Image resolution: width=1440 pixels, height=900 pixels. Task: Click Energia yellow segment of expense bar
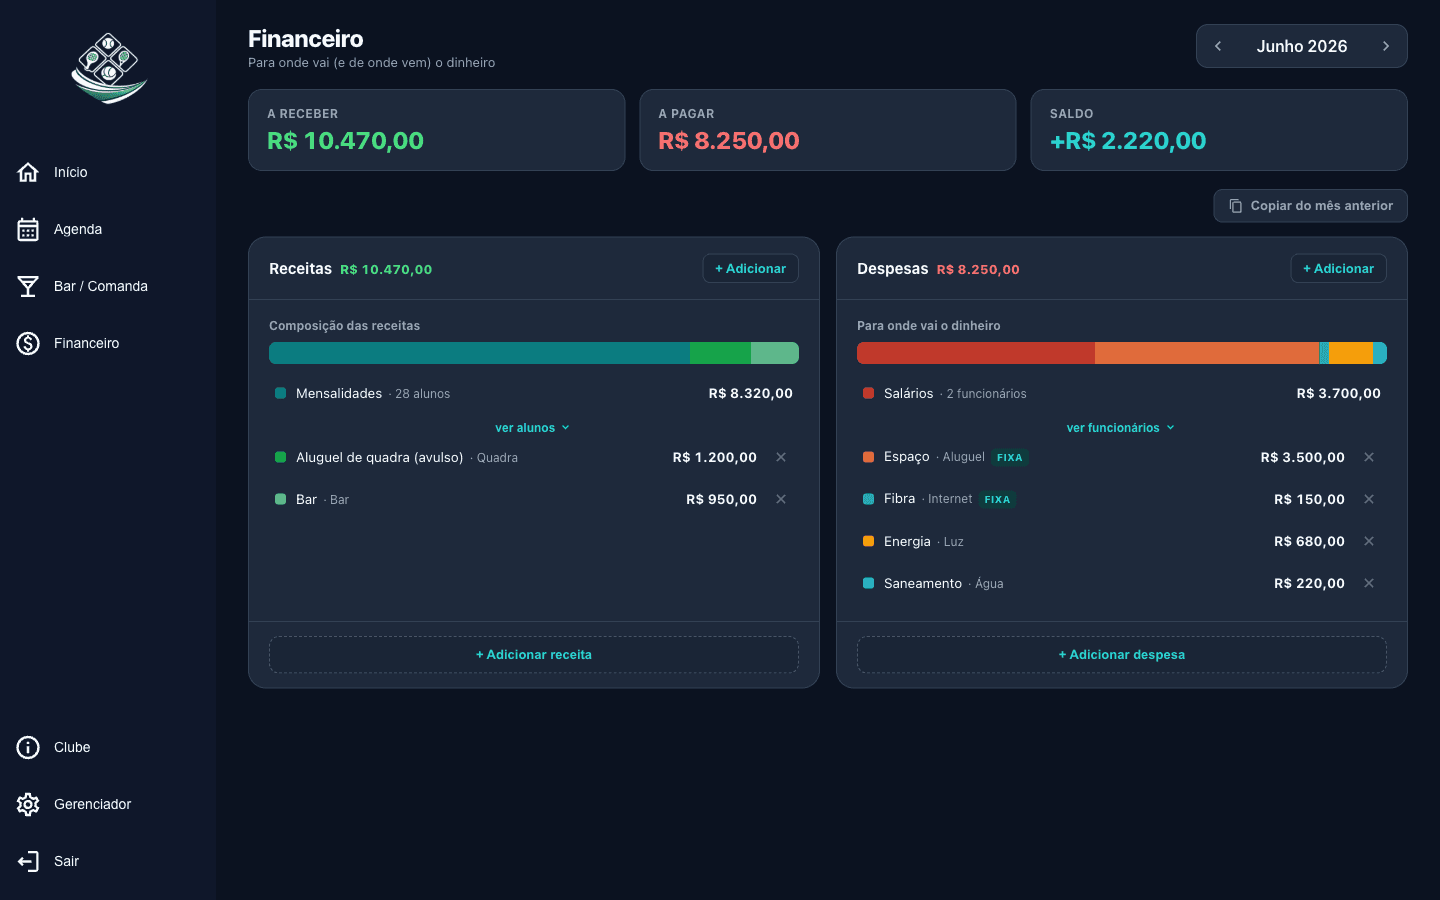[1351, 353]
